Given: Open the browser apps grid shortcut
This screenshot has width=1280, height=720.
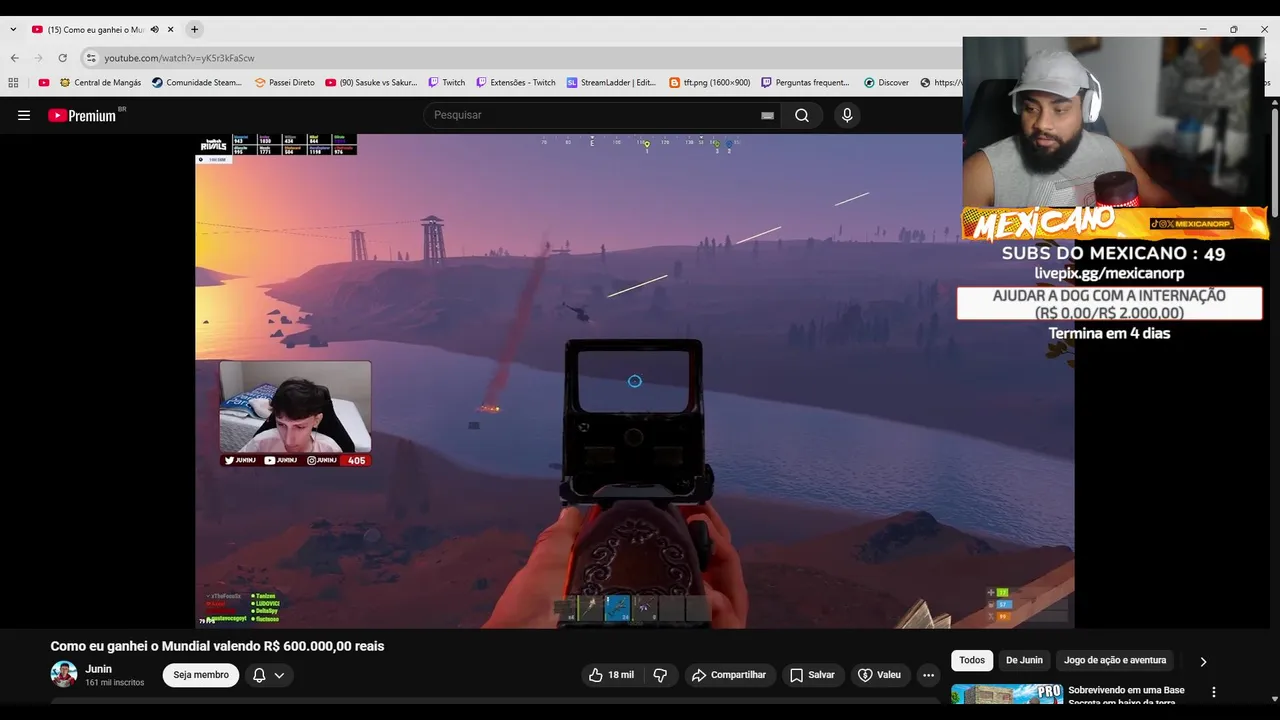Looking at the screenshot, I should click(x=13, y=83).
